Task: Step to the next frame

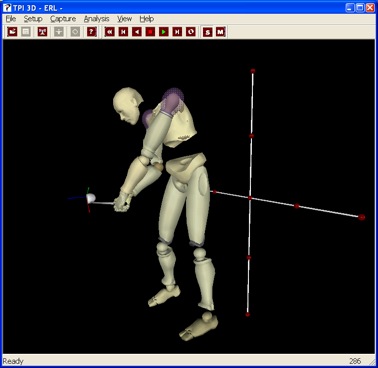Action: click(177, 32)
